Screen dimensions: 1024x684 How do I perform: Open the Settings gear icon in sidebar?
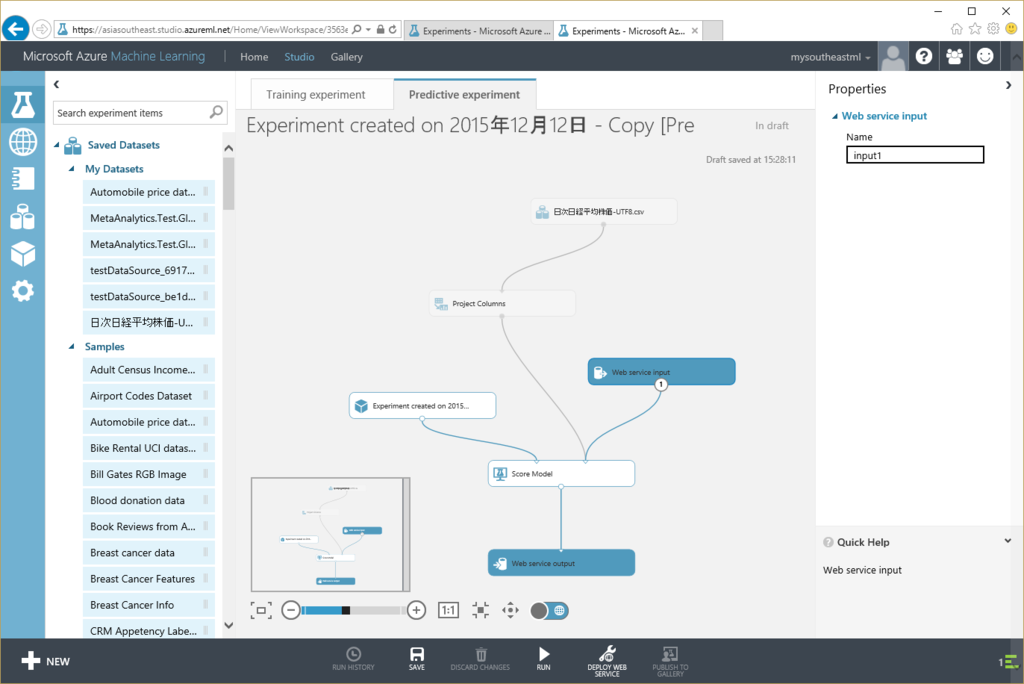click(x=23, y=291)
